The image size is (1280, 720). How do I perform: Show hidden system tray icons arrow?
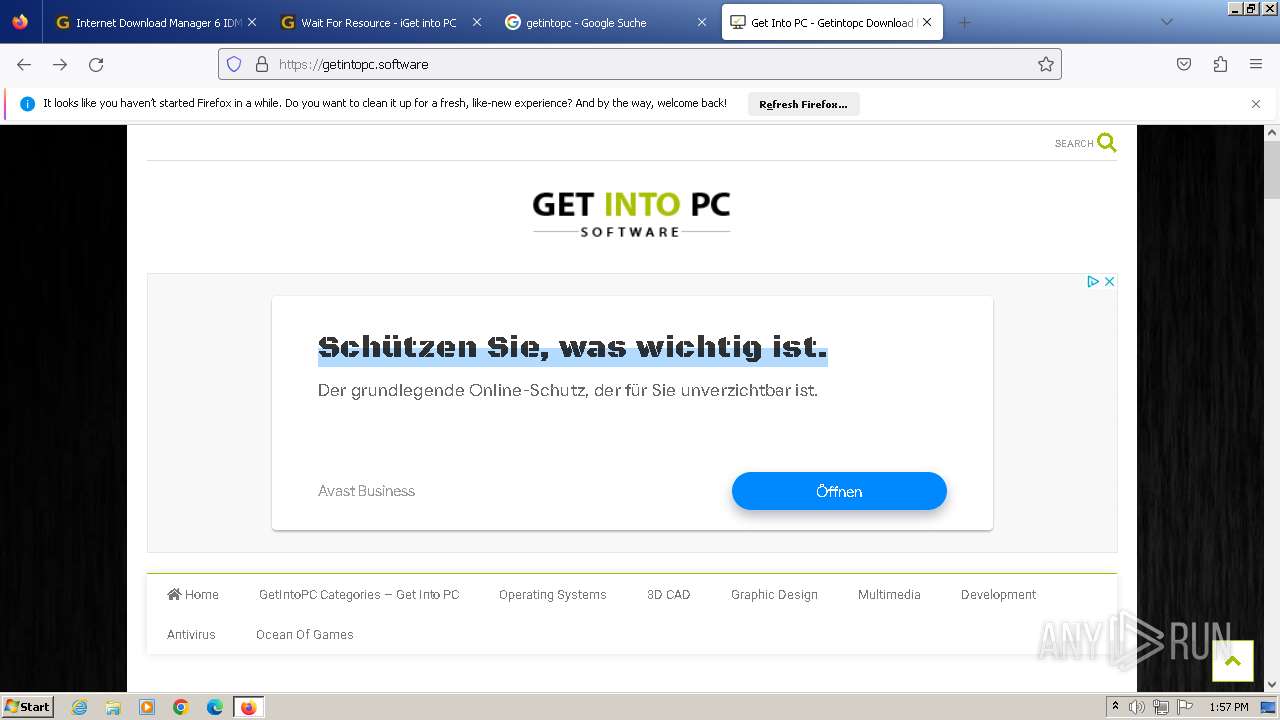(1115, 707)
